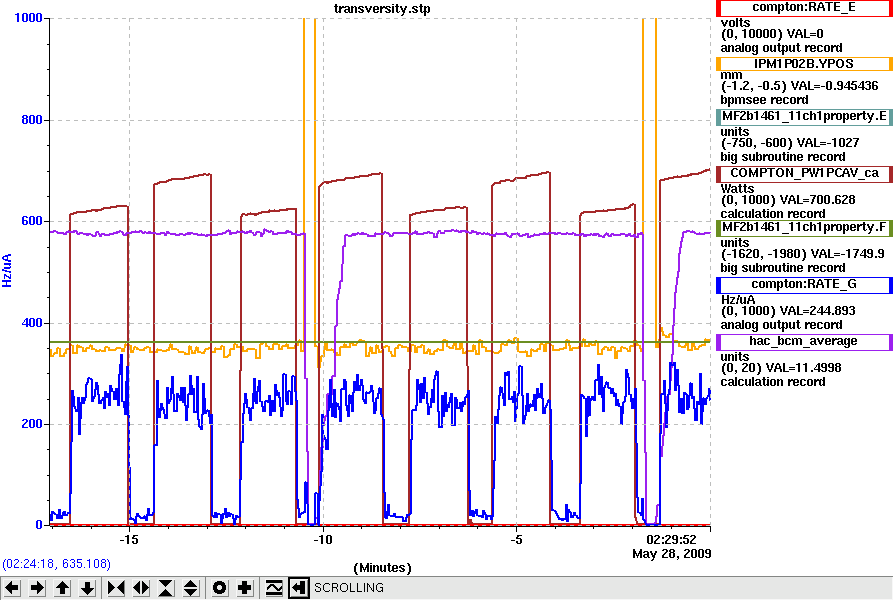Click the -15 tick label on x-axis
The height and width of the screenshot is (600, 893).
pyautogui.click(x=129, y=539)
